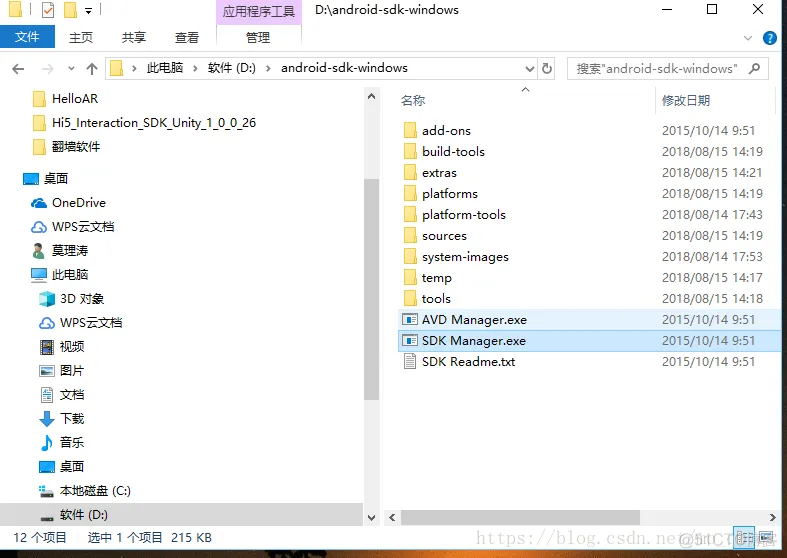This screenshot has height=558, width=787.
Task: Select the AVD Manager.exe file icon
Action: pyautogui.click(x=410, y=320)
